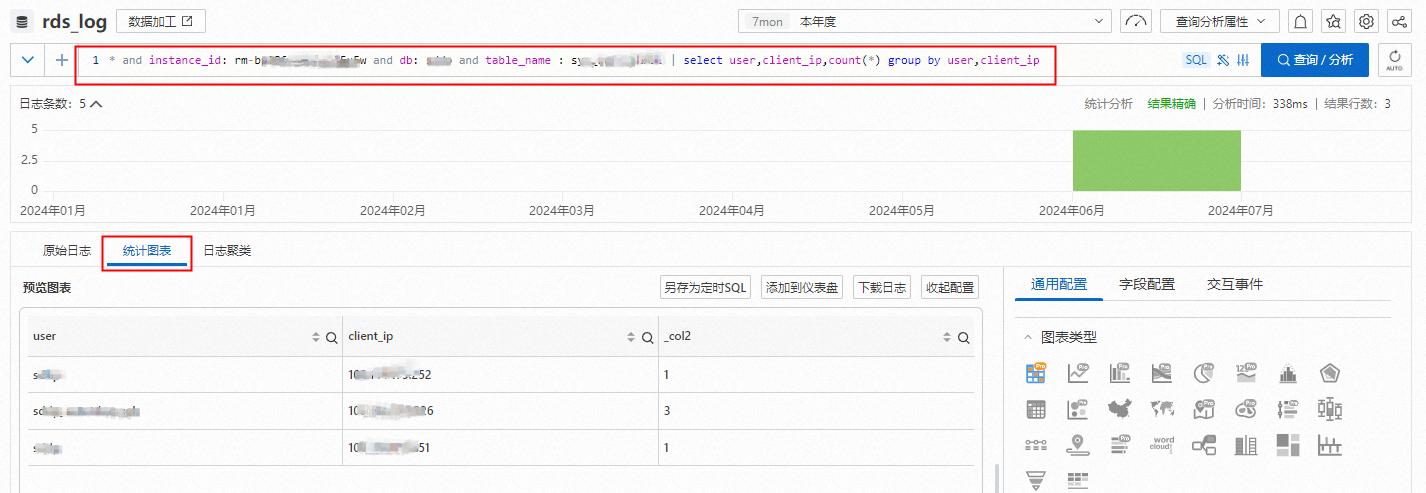Open the gauge dashboard icon in header
Image resolution: width=1426 pixels, height=493 pixels.
coord(1136,21)
